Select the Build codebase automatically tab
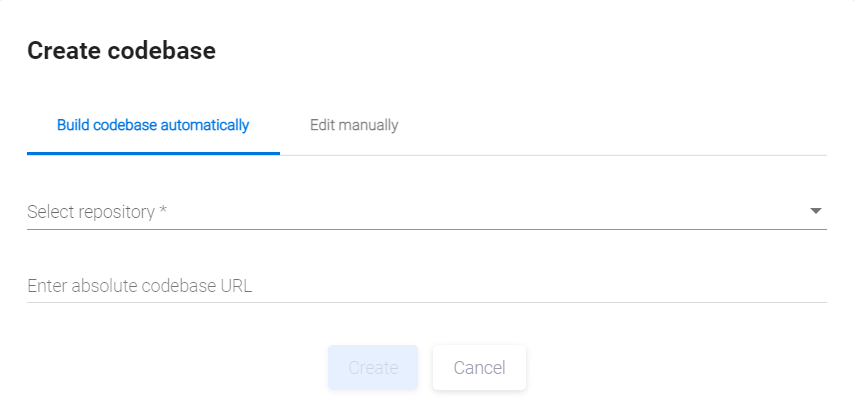This screenshot has width=854, height=406. tap(153, 126)
